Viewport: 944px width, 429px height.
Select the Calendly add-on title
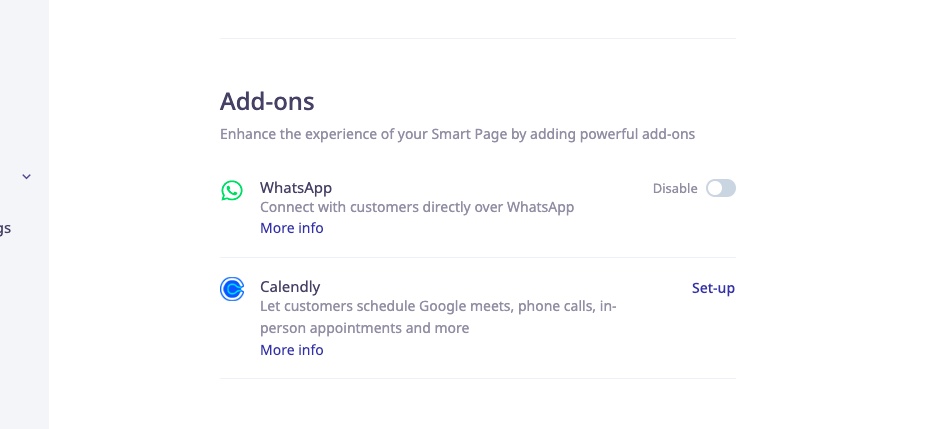pyautogui.click(x=290, y=287)
